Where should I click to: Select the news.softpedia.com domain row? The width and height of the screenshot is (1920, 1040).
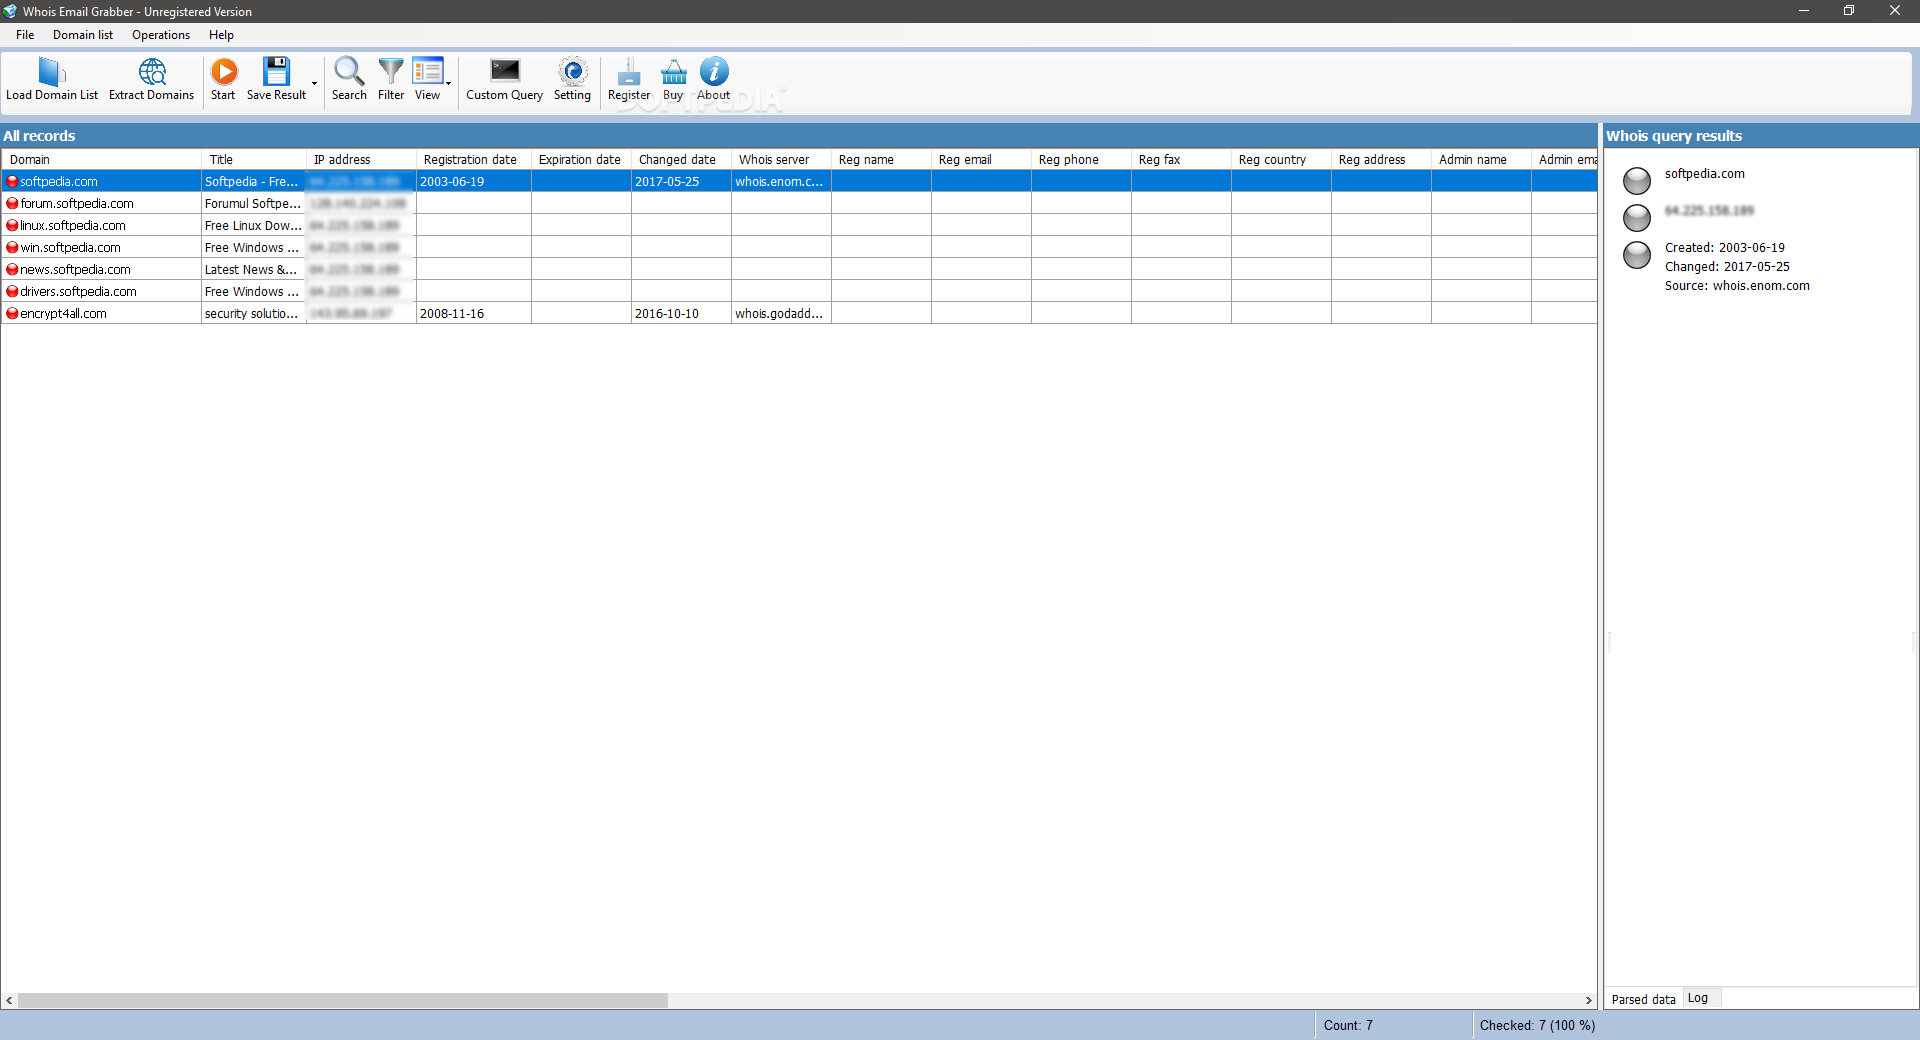(799, 270)
